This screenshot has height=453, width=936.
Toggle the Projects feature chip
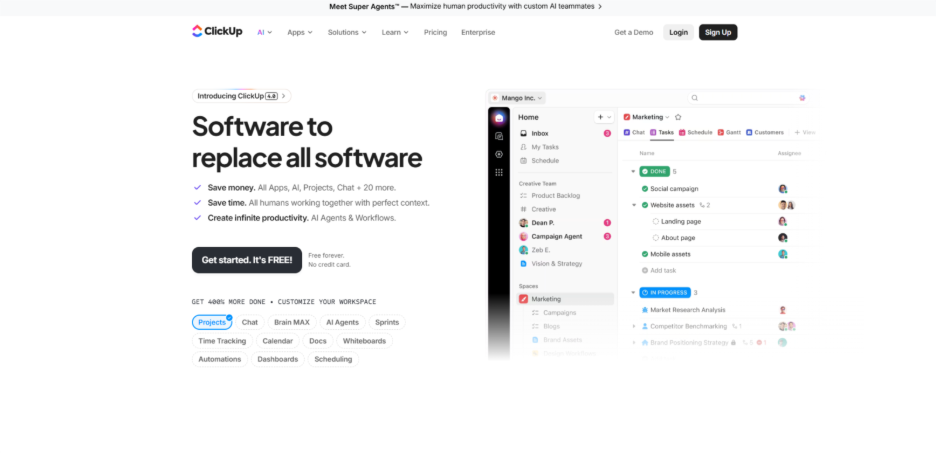tap(212, 322)
